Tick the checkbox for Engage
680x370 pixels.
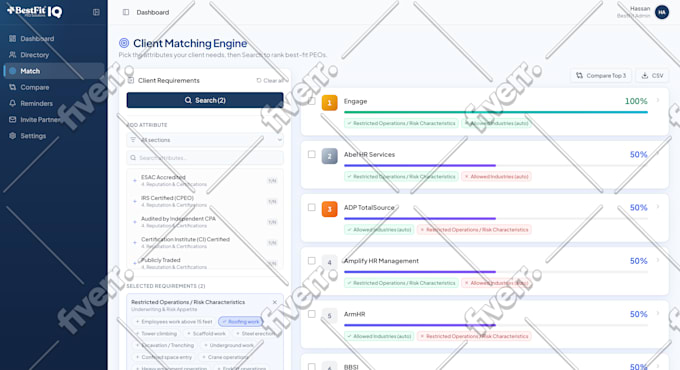(x=311, y=101)
